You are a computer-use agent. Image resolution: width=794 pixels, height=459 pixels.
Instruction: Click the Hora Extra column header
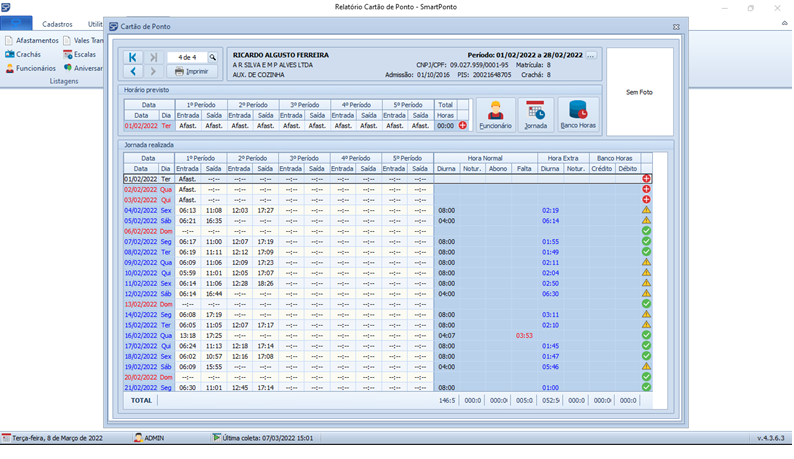563,158
